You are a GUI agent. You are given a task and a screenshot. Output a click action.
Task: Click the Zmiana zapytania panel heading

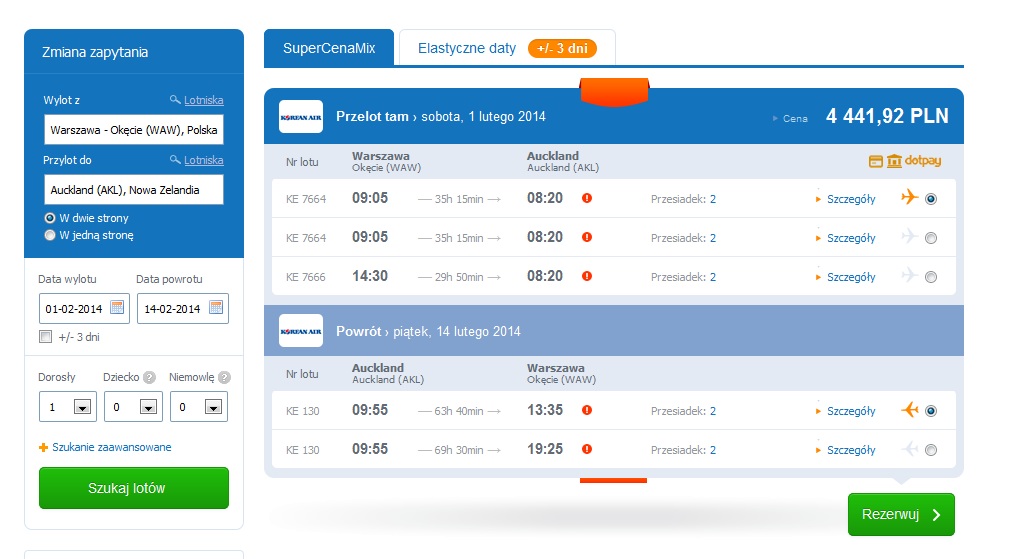pos(95,52)
